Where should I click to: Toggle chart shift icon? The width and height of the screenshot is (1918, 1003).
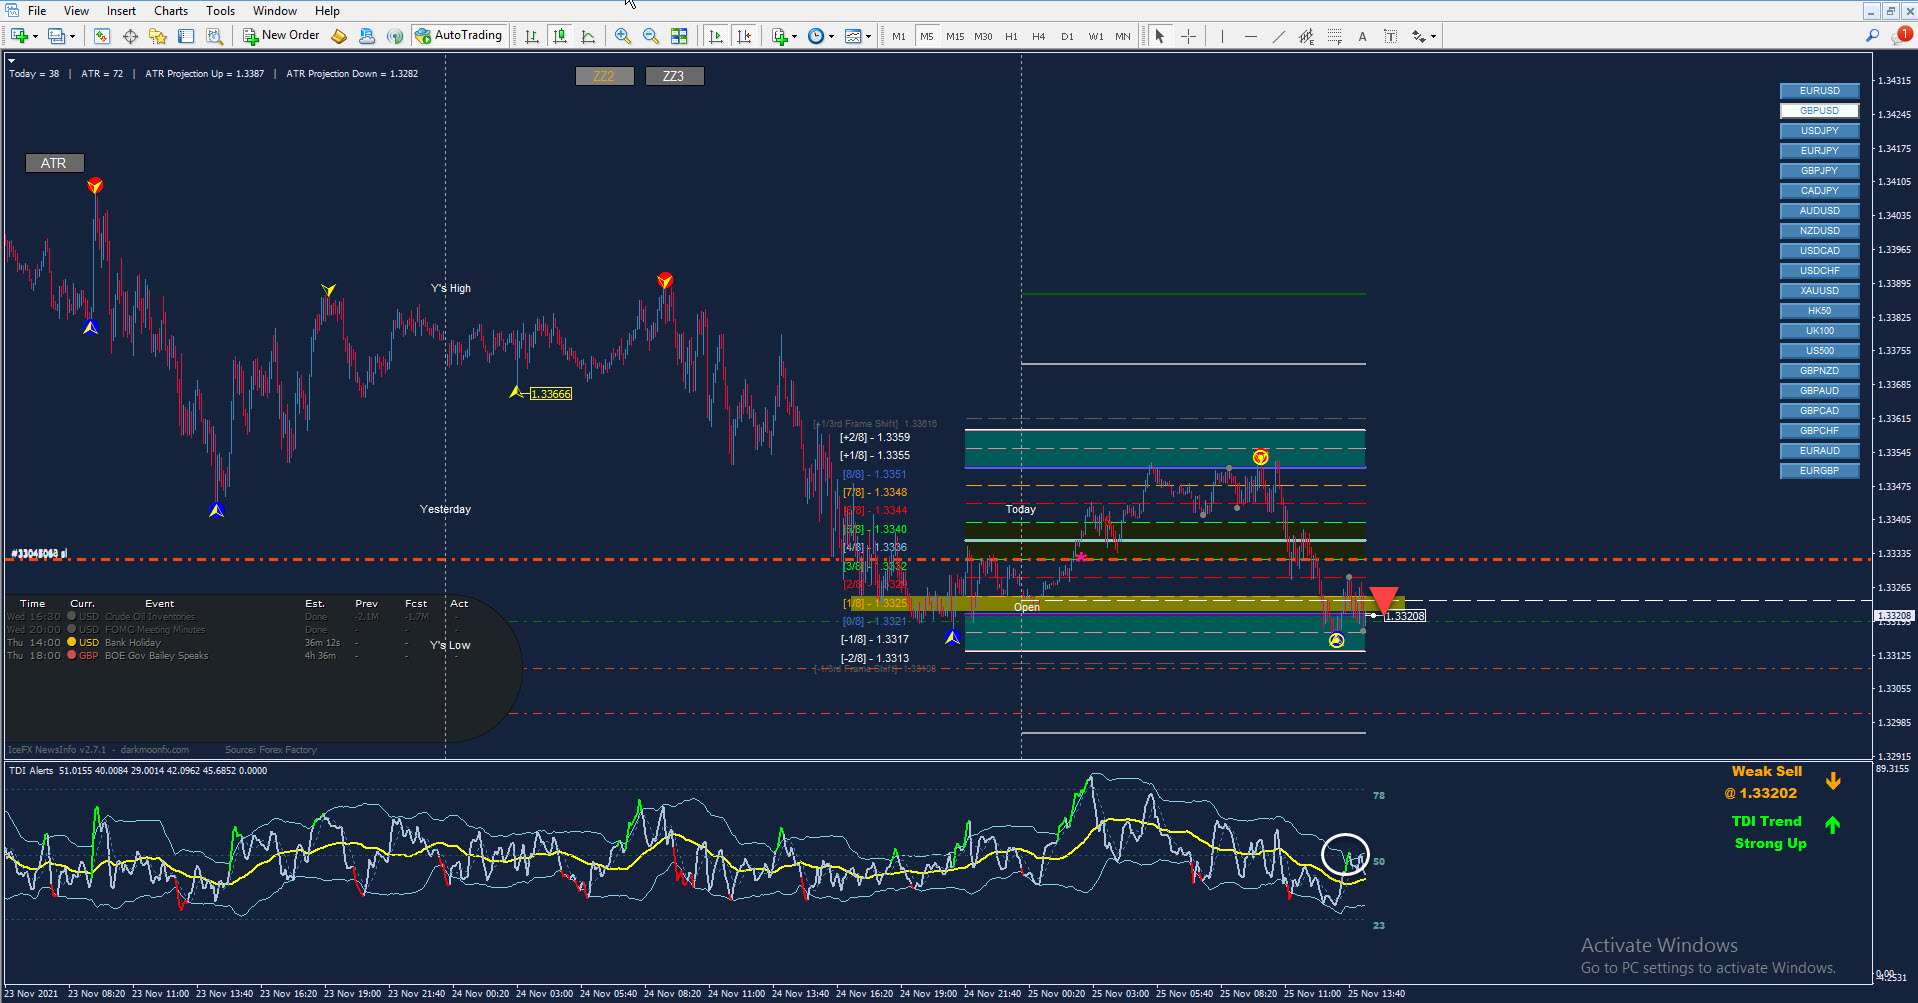tap(744, 36)
